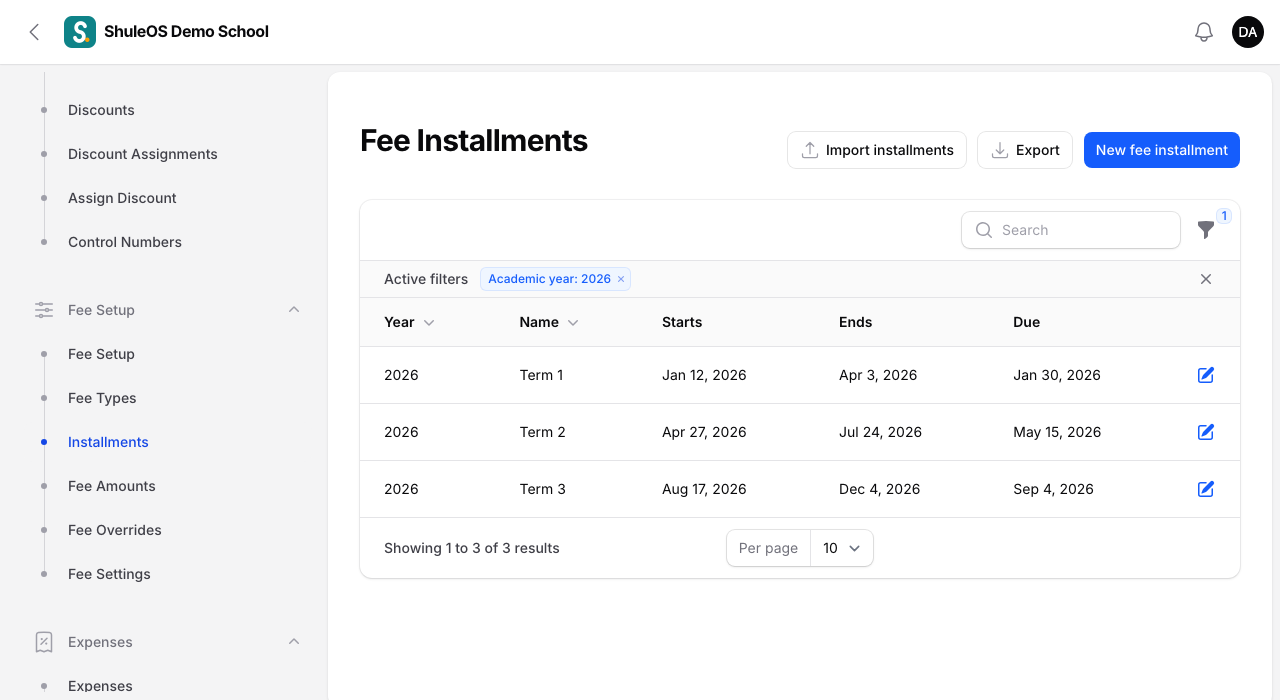This screenshot has height=700, width=1280.
Task: Open Discounts in sidebar
Action: click(101, 110)
